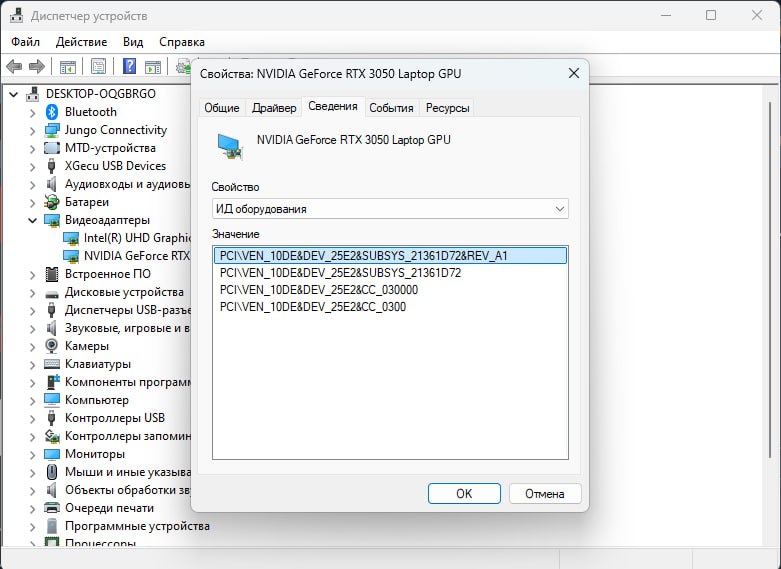Viewport: 781px width, 569px height.
Task: Expand the Bluetooth category
Action: [32, 113]
